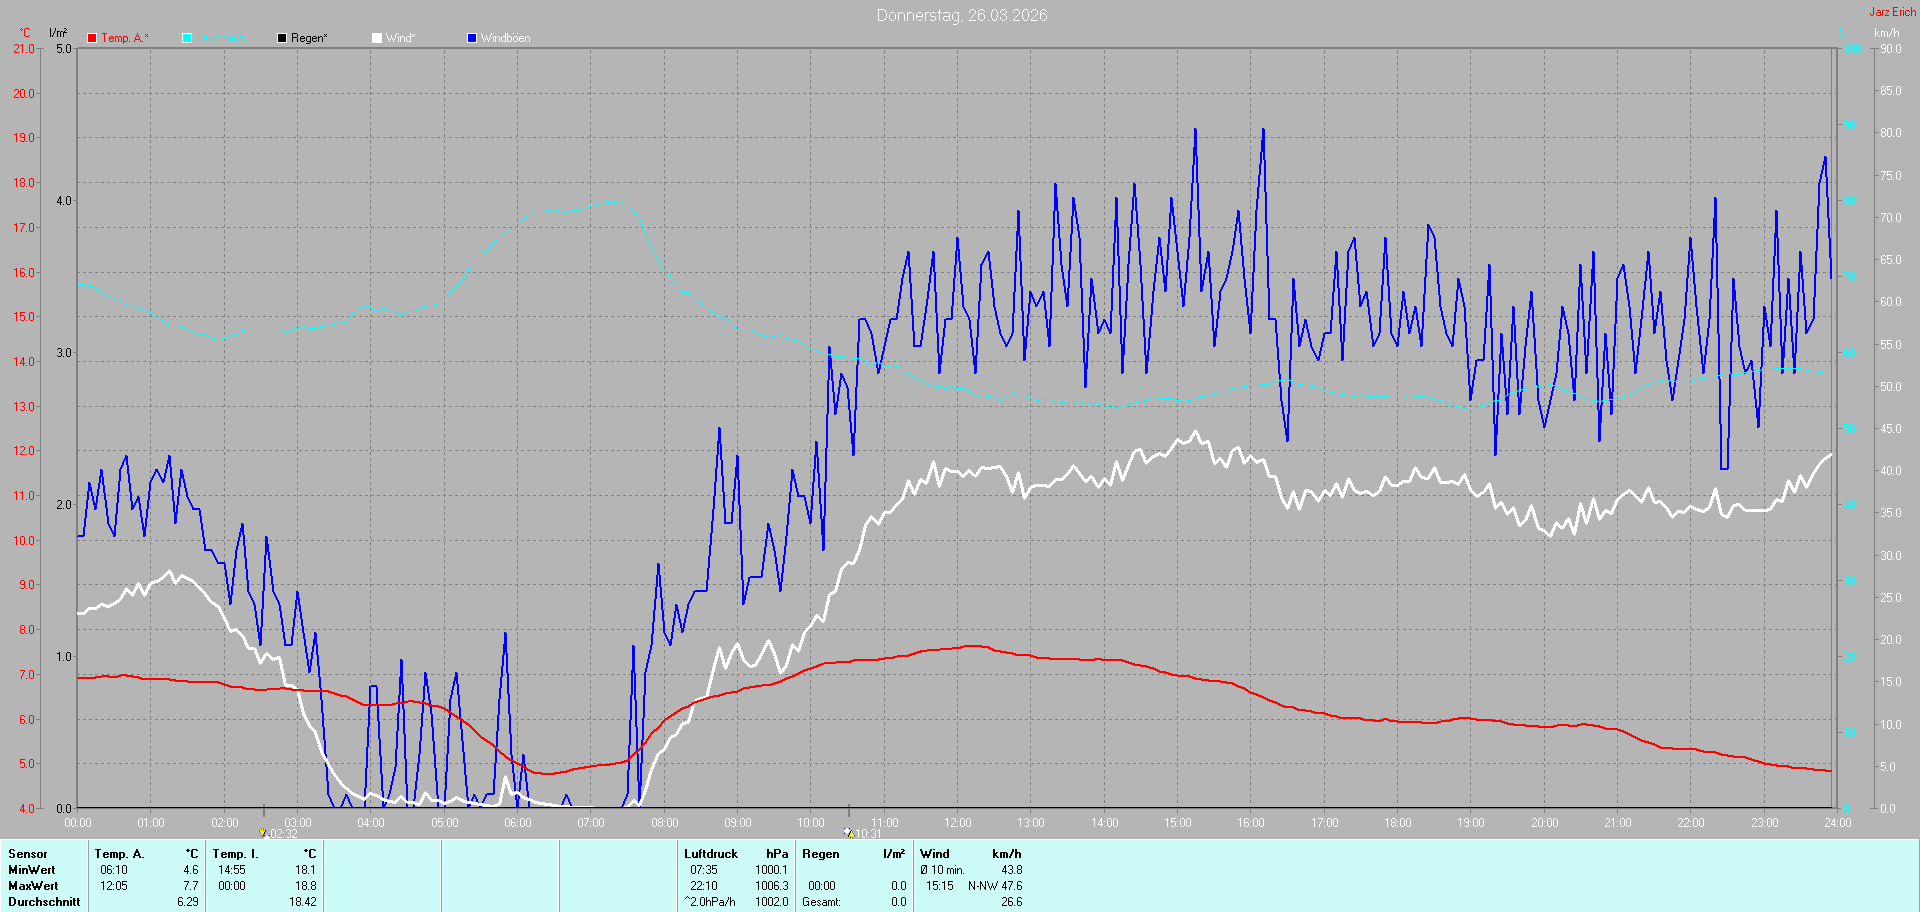The width and height of the screenshot is (1920, 912).
Task: Click the Temp. I. minimum time '14:55'
Action: (232, 870)
